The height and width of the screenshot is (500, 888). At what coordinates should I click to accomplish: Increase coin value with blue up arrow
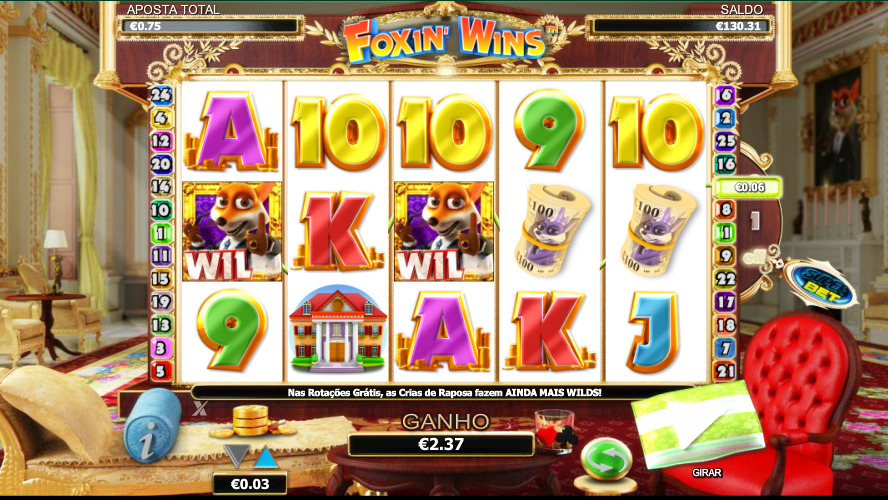click(x=266, y=457)
